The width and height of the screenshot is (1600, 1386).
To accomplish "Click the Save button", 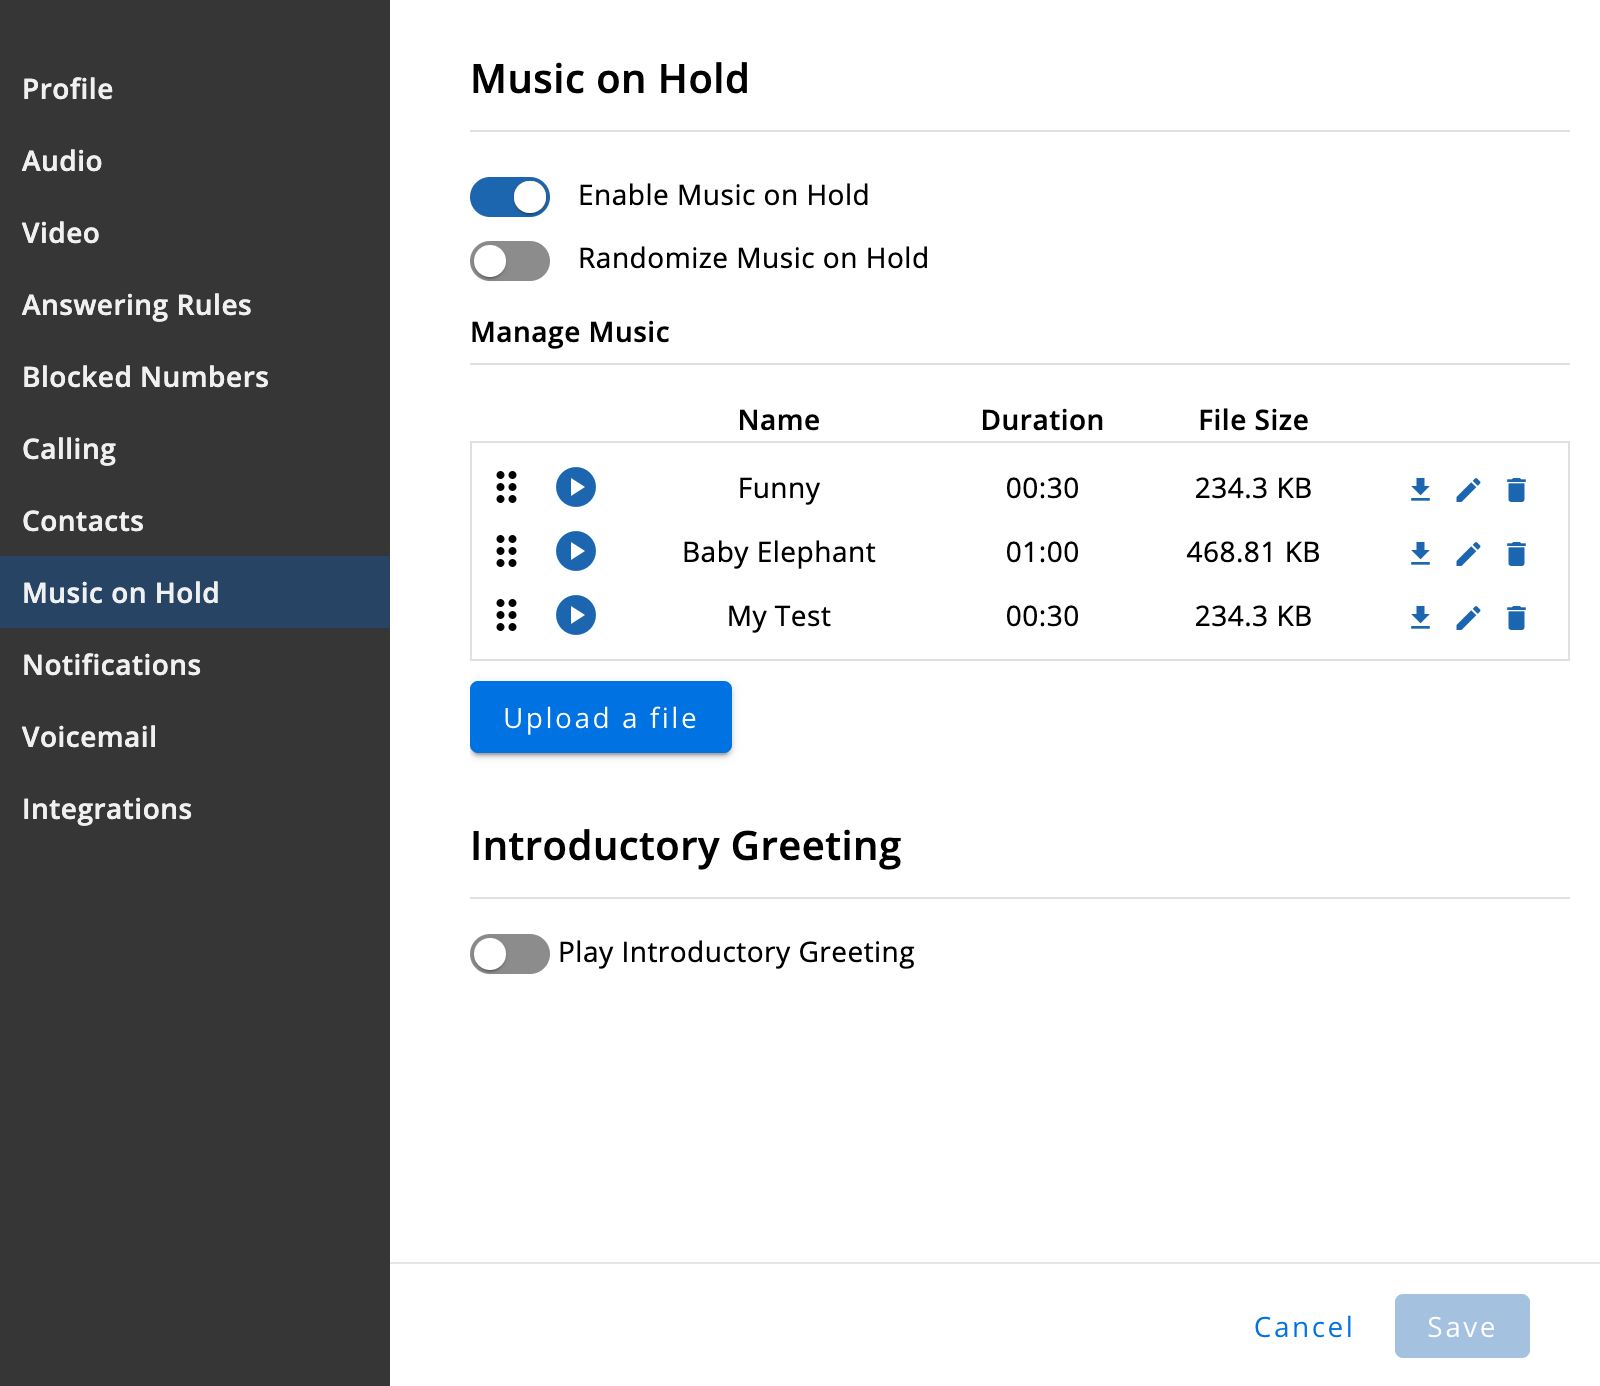I will point(1462,1326).
